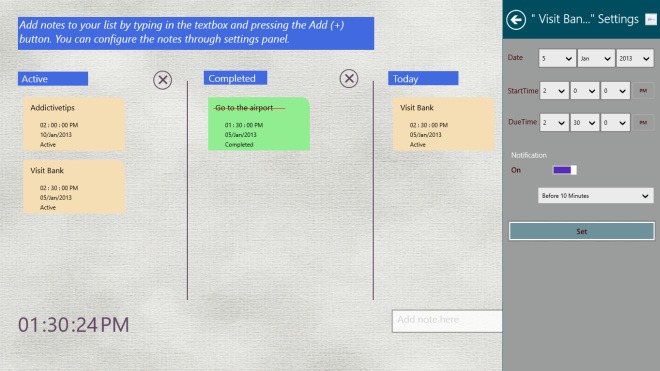Screen dimensions: 660x371
Task: Select the Active list header
Action: 53,79
